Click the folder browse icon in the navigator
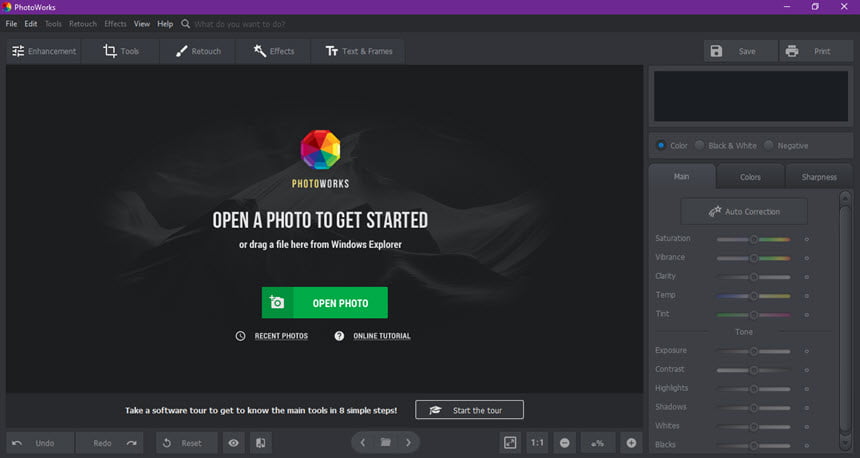The width and height of the screenshot is (860, 458). pyautogui.click(x=386, y=443)
